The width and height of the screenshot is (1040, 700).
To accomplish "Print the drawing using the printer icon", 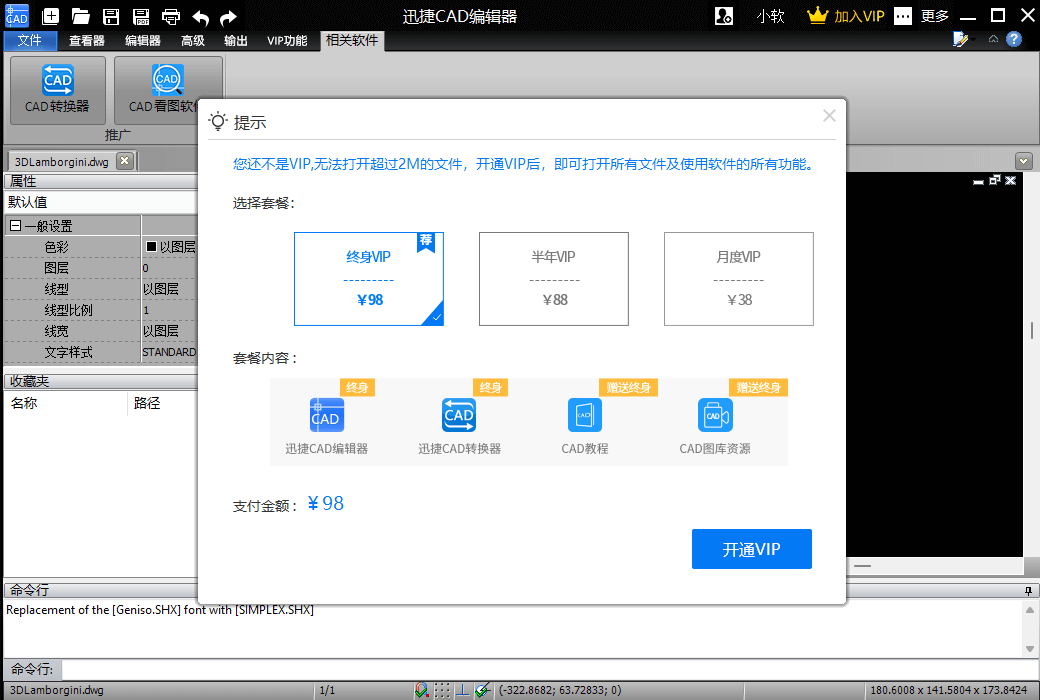I will [x=170, y=17].
